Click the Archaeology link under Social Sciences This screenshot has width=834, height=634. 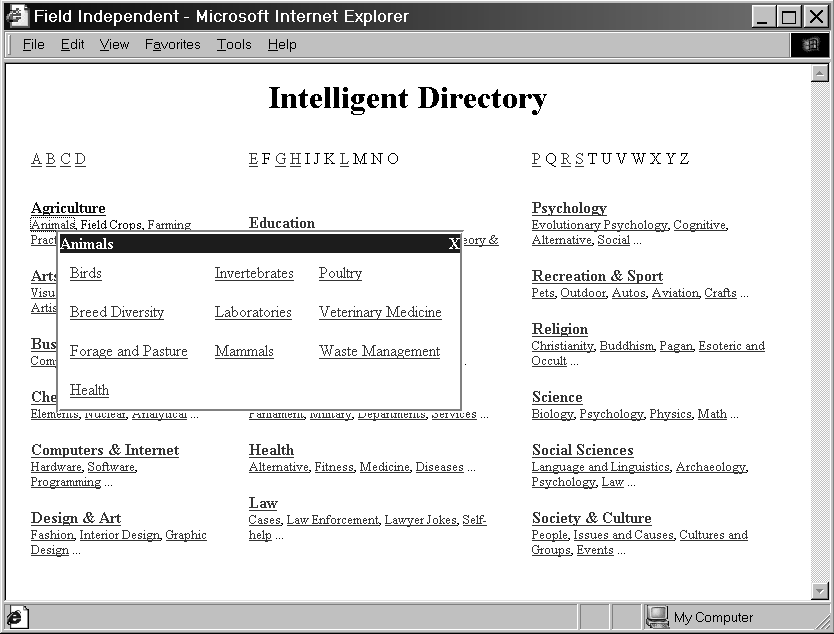[710, 467]
